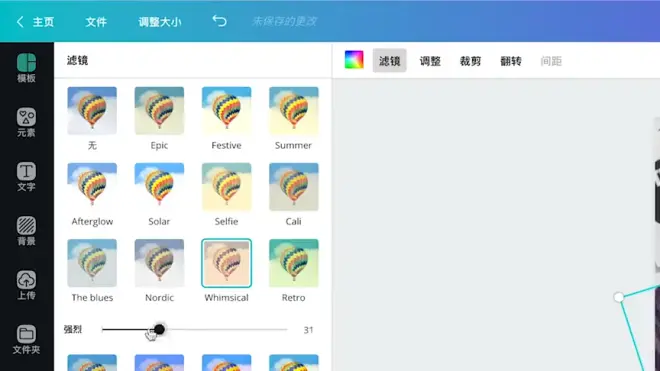This screenshot has width=660, height=371.
Task: Open the 模板 templates panel
Action: [26, 68]
